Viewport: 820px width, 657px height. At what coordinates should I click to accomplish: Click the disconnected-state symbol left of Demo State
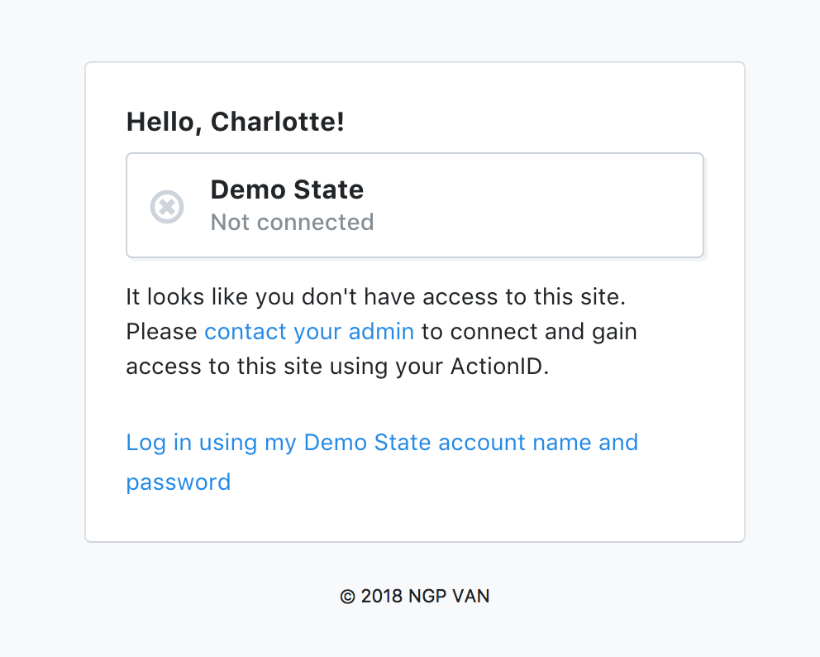(x=167, y=206)
